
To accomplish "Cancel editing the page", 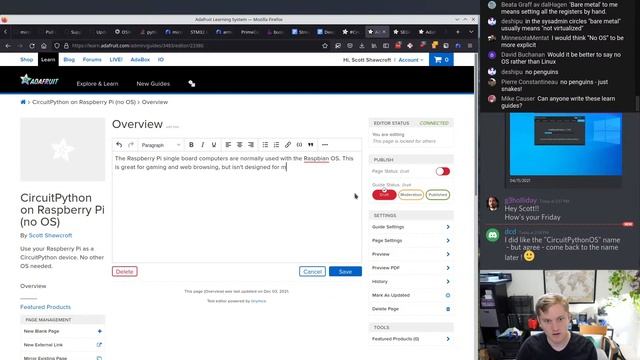I will click(x=312, y=271).
